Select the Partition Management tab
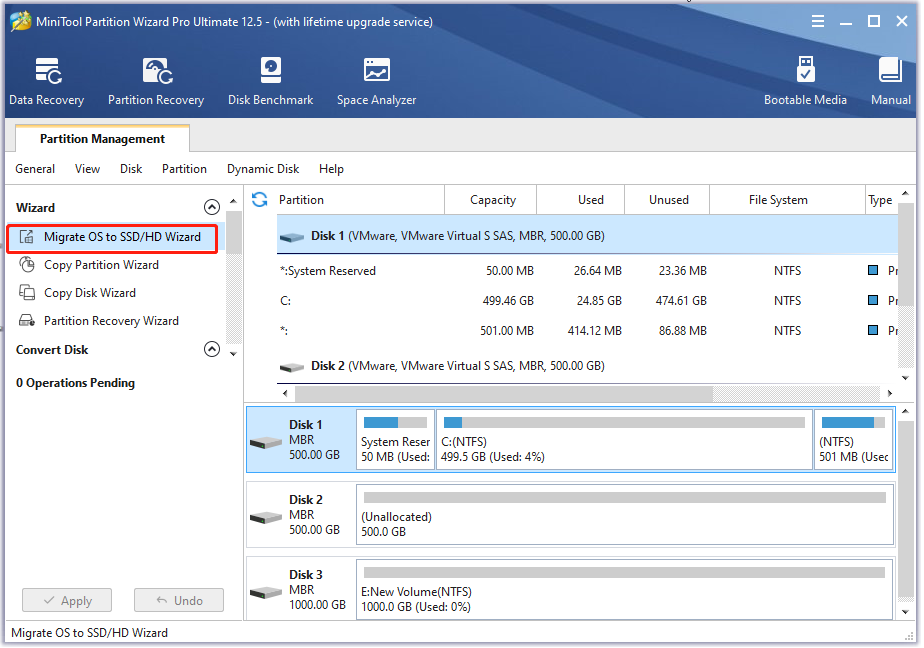 (x=103, y=138)
